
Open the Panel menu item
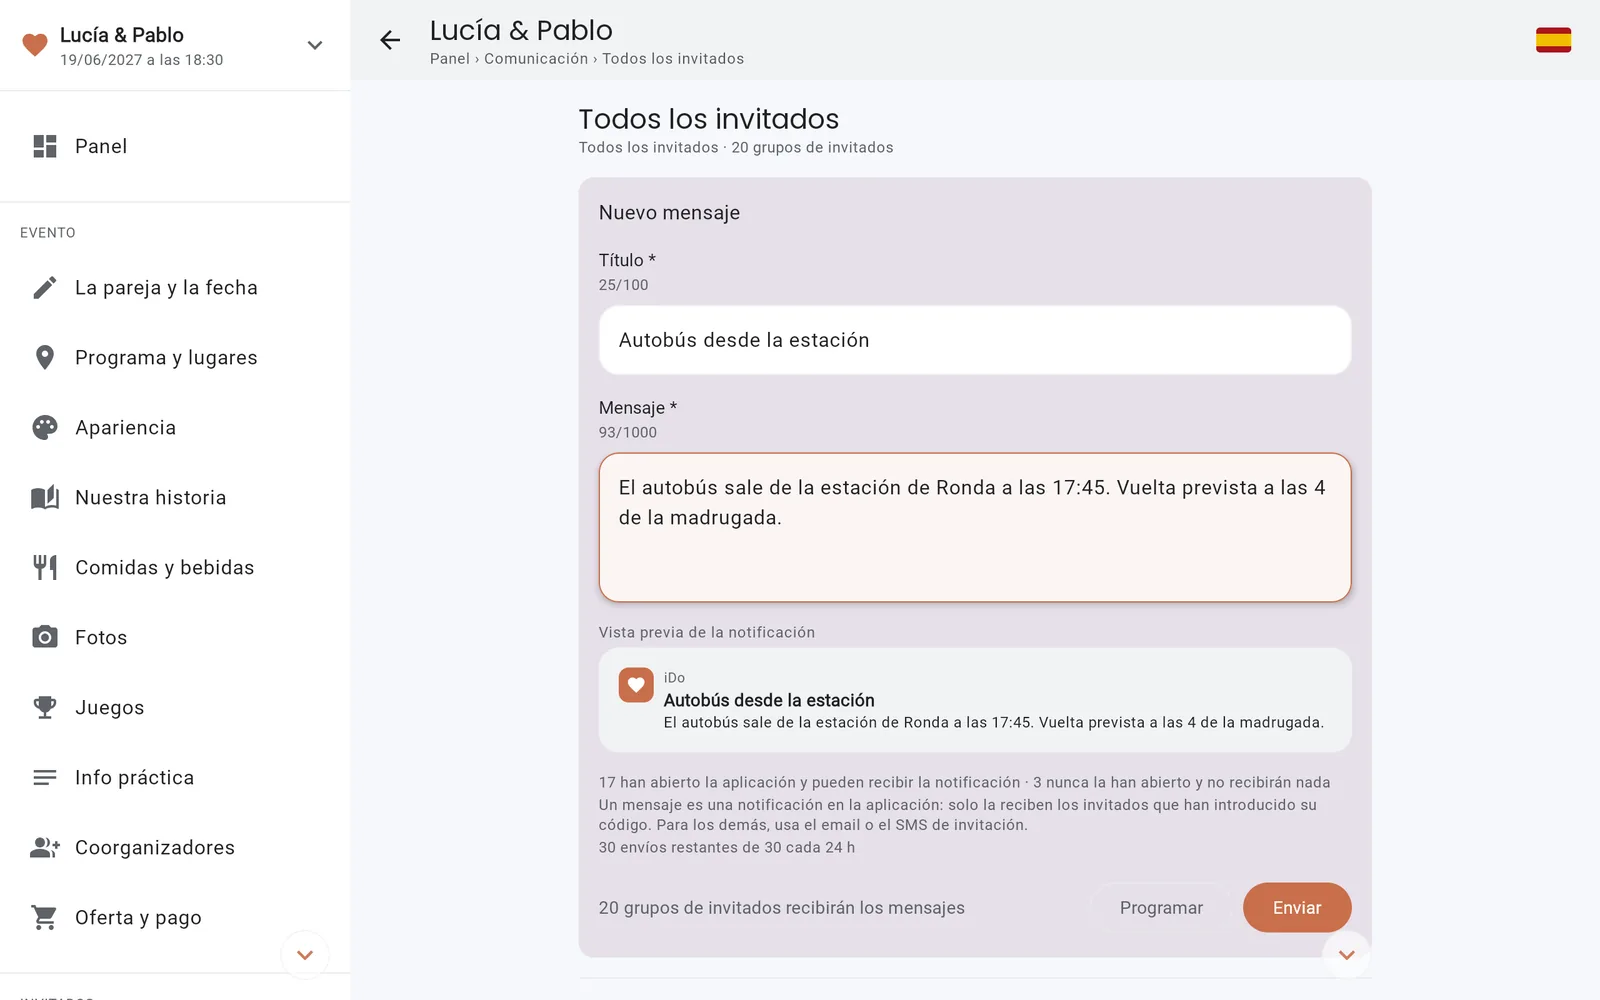pos(175,146)
